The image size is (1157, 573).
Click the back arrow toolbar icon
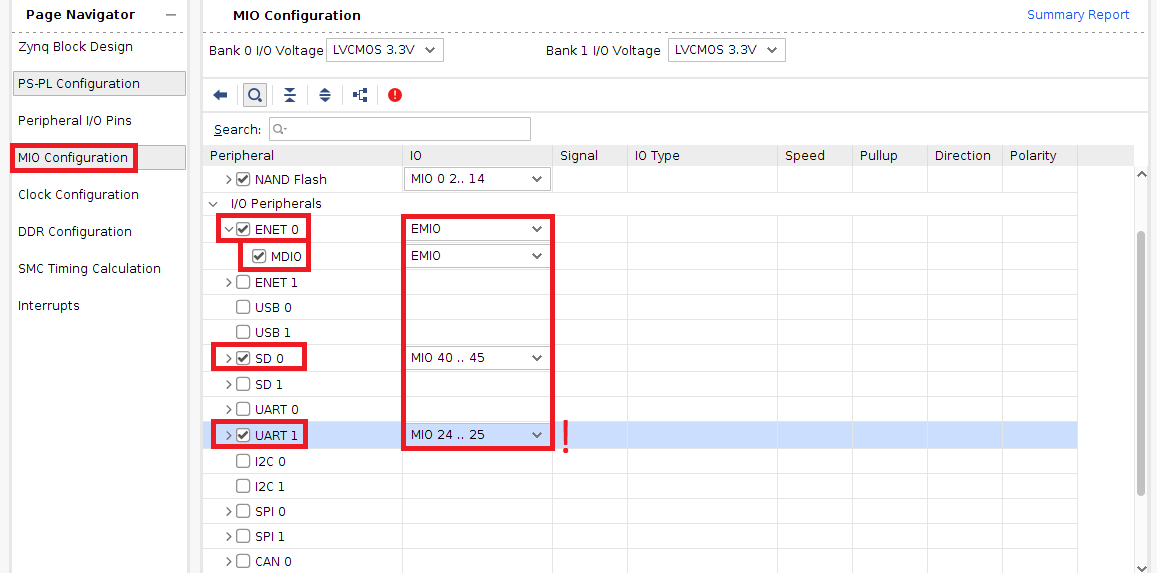[x=220, y=95]
